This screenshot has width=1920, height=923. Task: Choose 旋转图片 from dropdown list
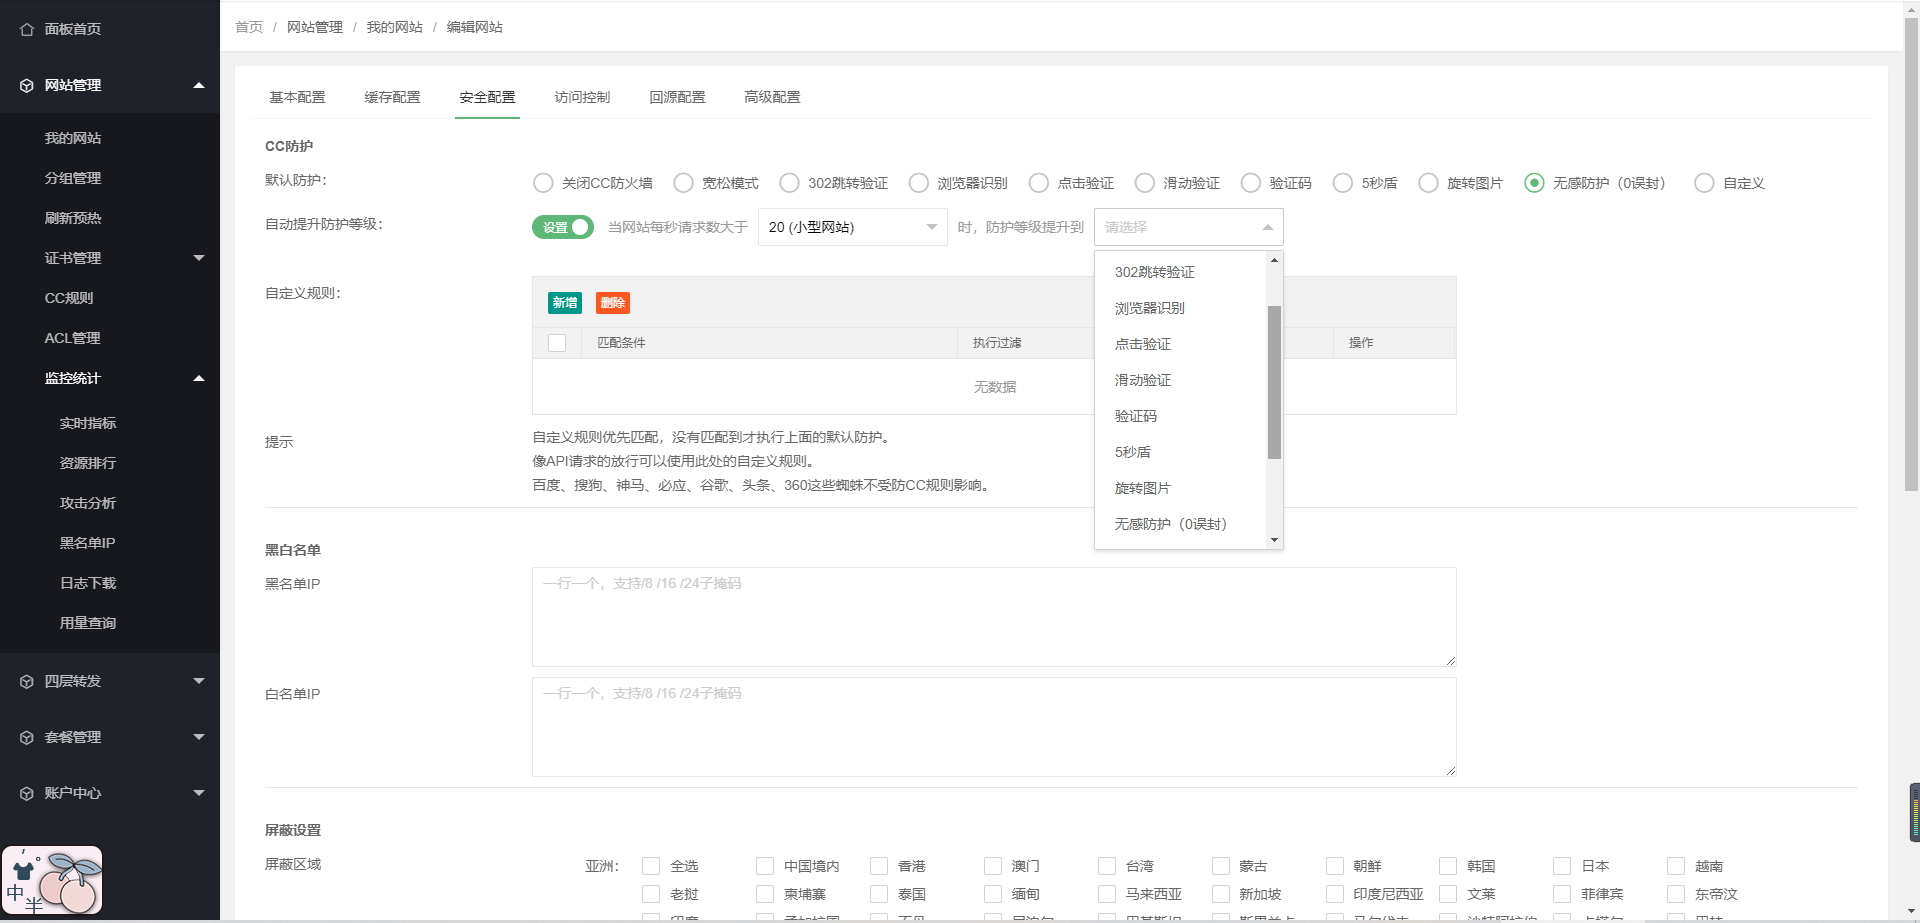point(1143,488)
